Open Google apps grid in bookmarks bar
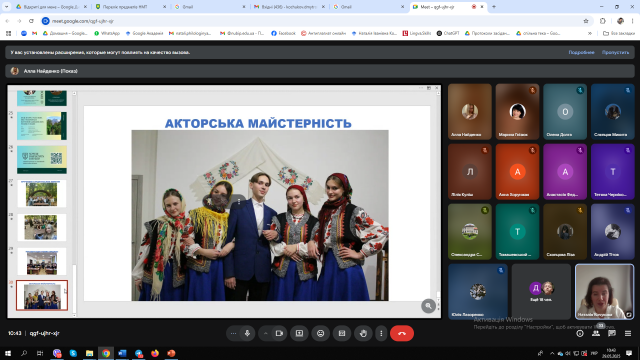Image resolution: width=640 pixels, height=360 pixels. (x=8, y=33)
